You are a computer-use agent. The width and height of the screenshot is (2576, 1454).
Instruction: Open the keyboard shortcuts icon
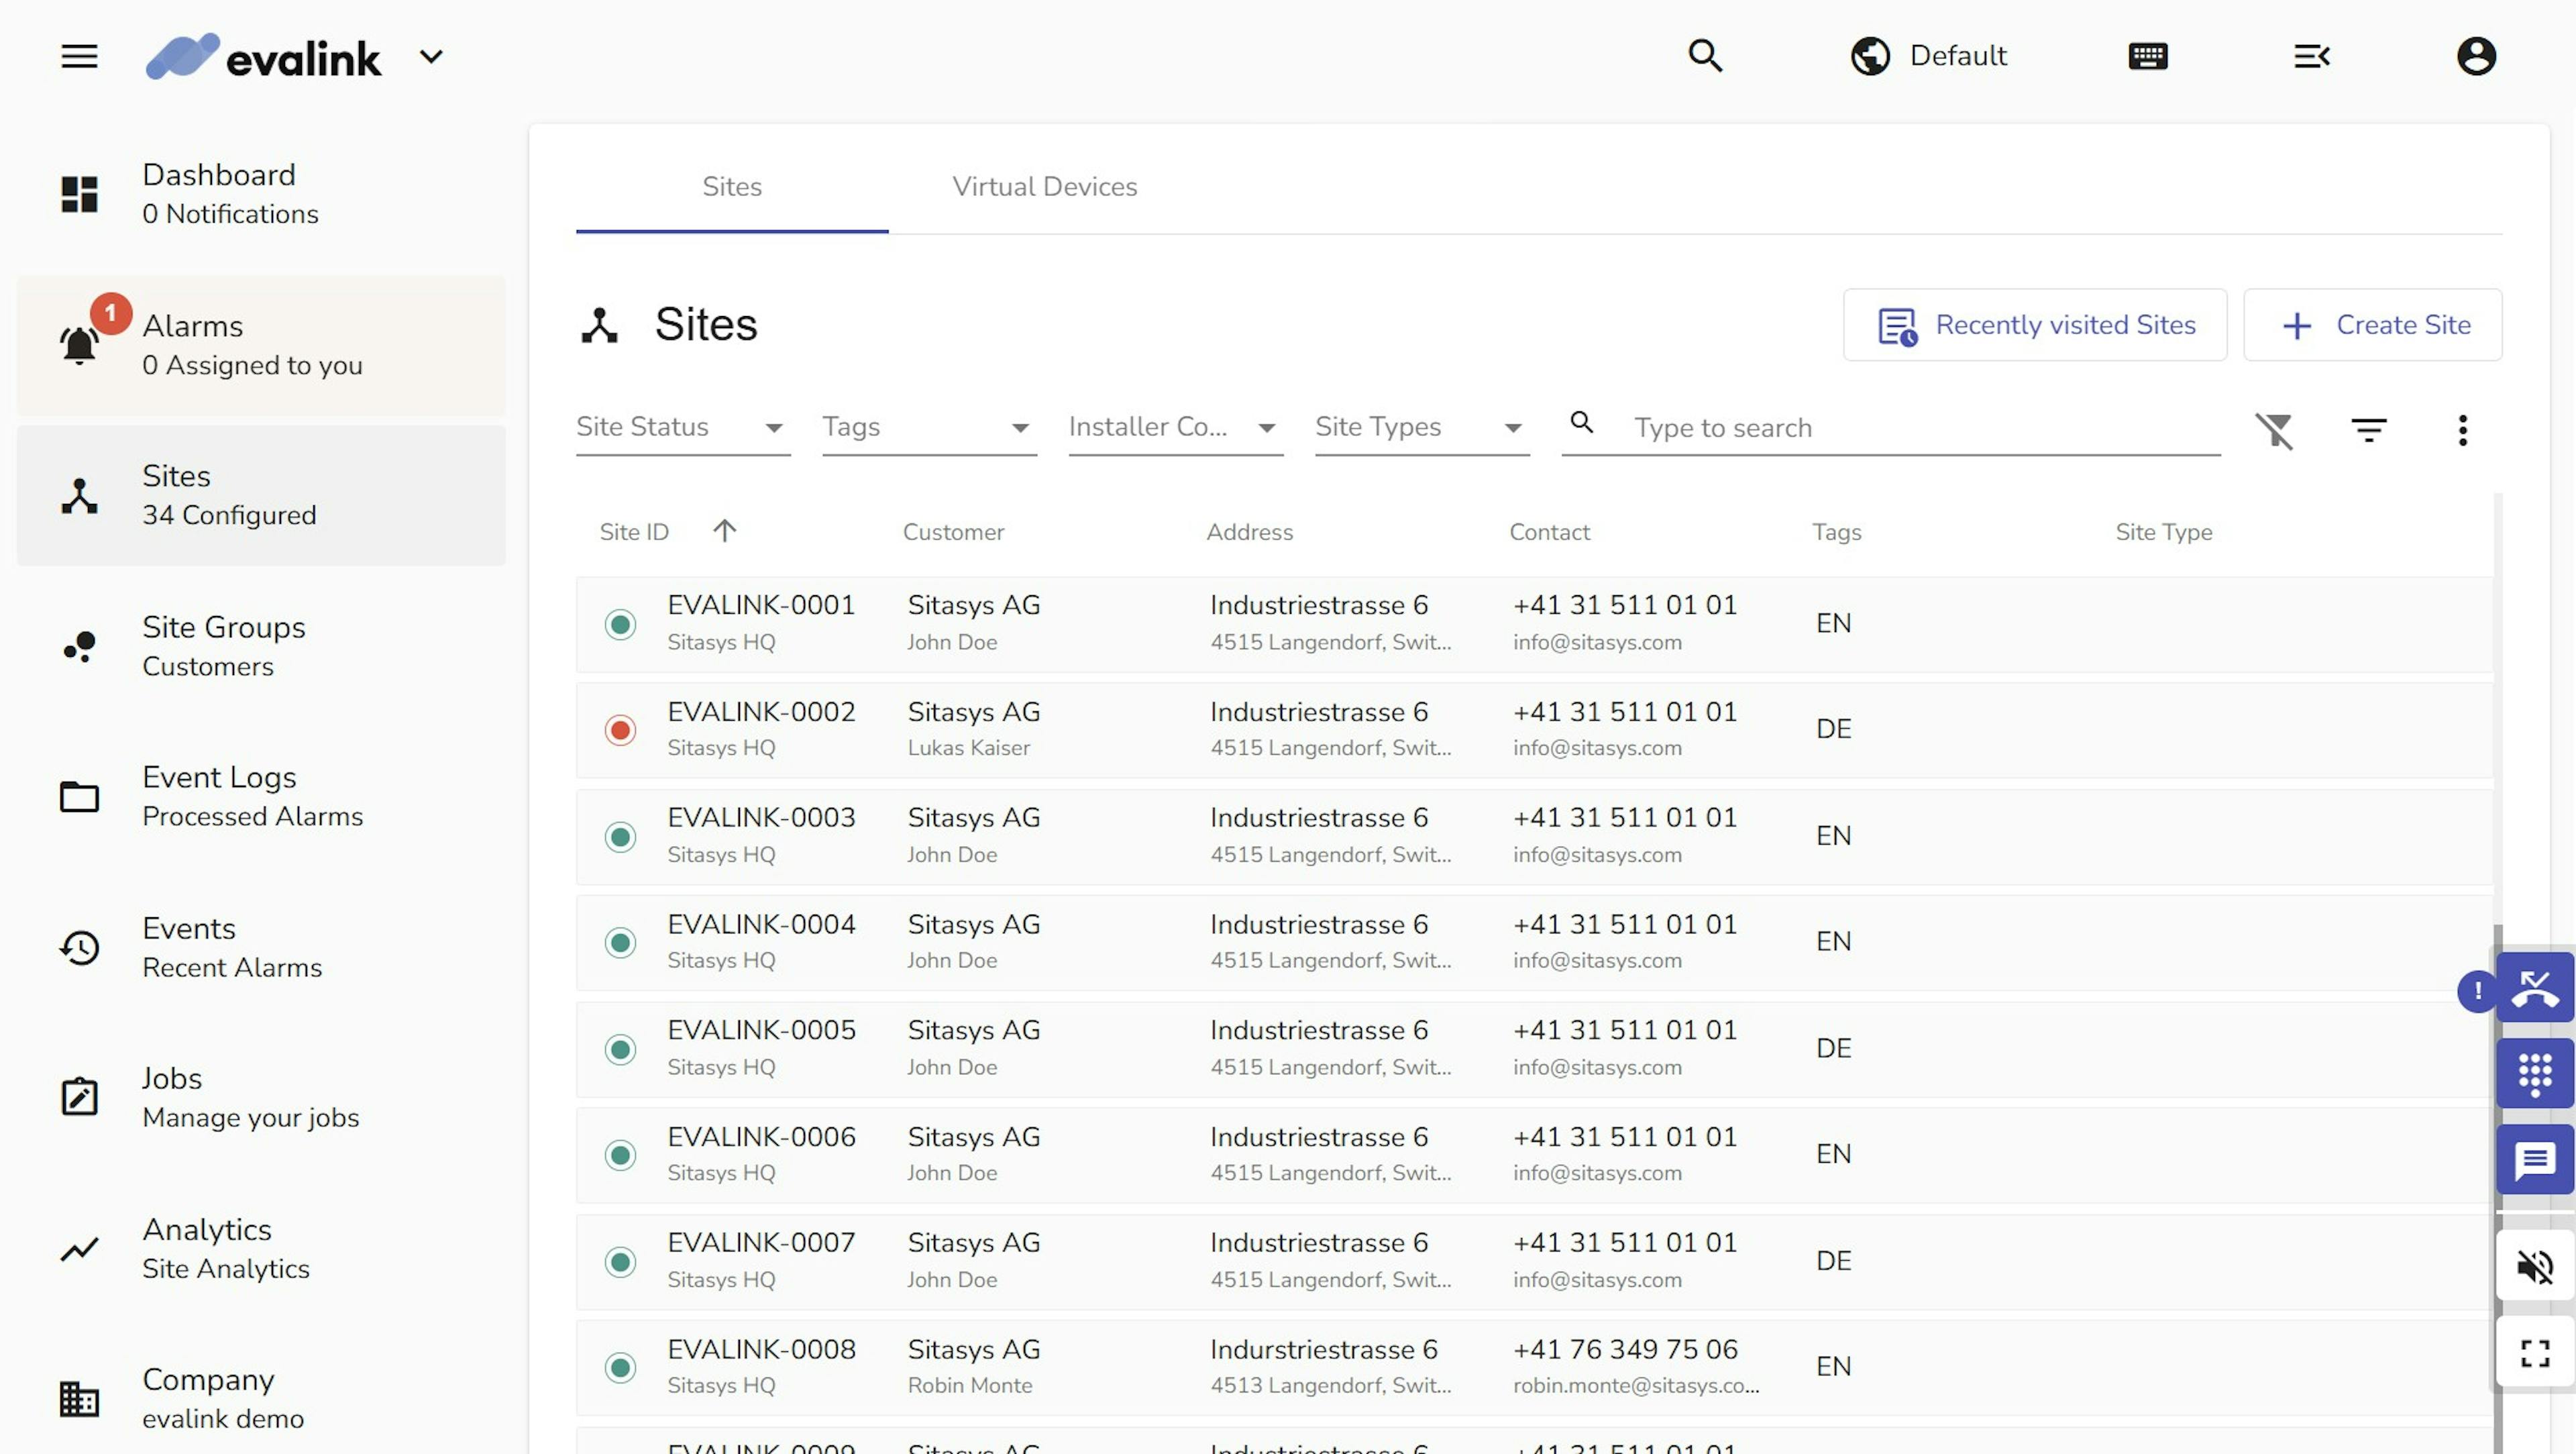(2148, 56)
